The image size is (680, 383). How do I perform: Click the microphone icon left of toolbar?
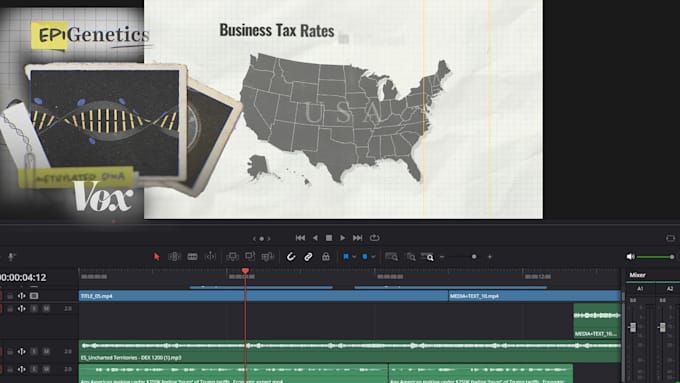(12, 257)
